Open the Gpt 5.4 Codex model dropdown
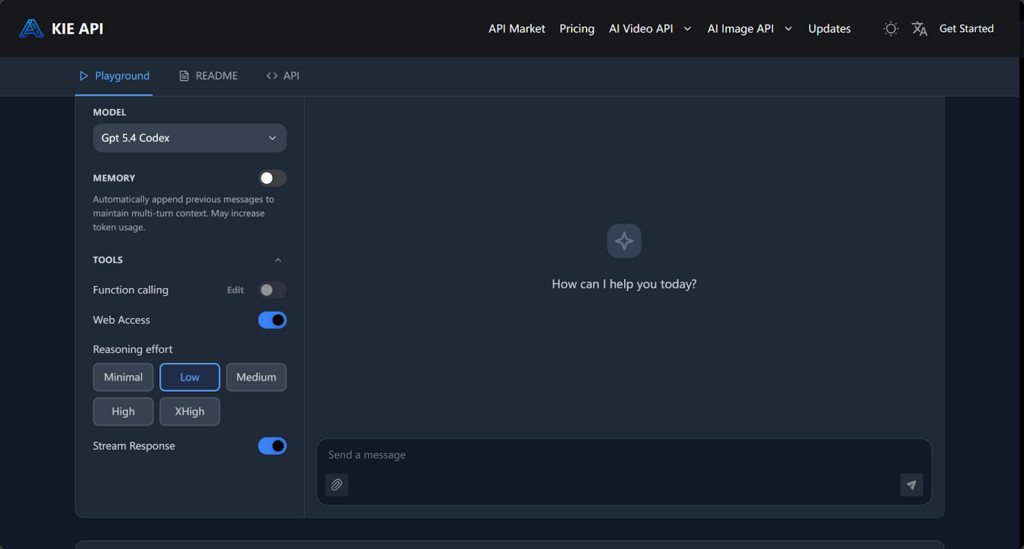The width and height of the screenshot is (1024, 549). click(x=189, y=138)
